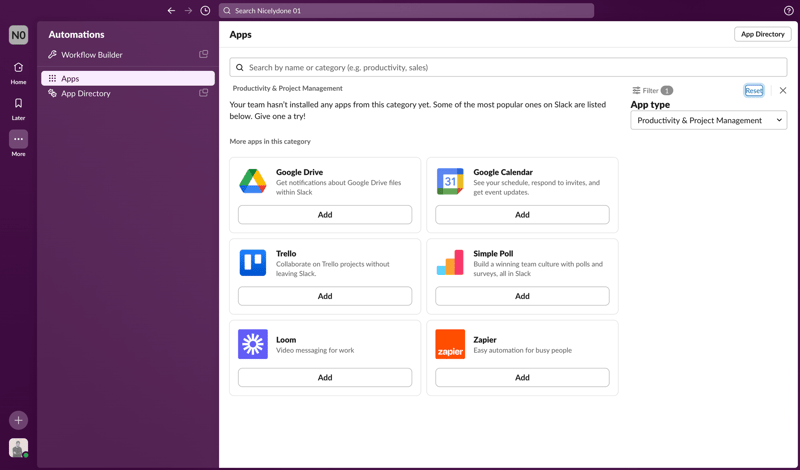The image size is (800, 470).
Task: Open the N0 workspace switcher
Action: (x=18, y=35)
